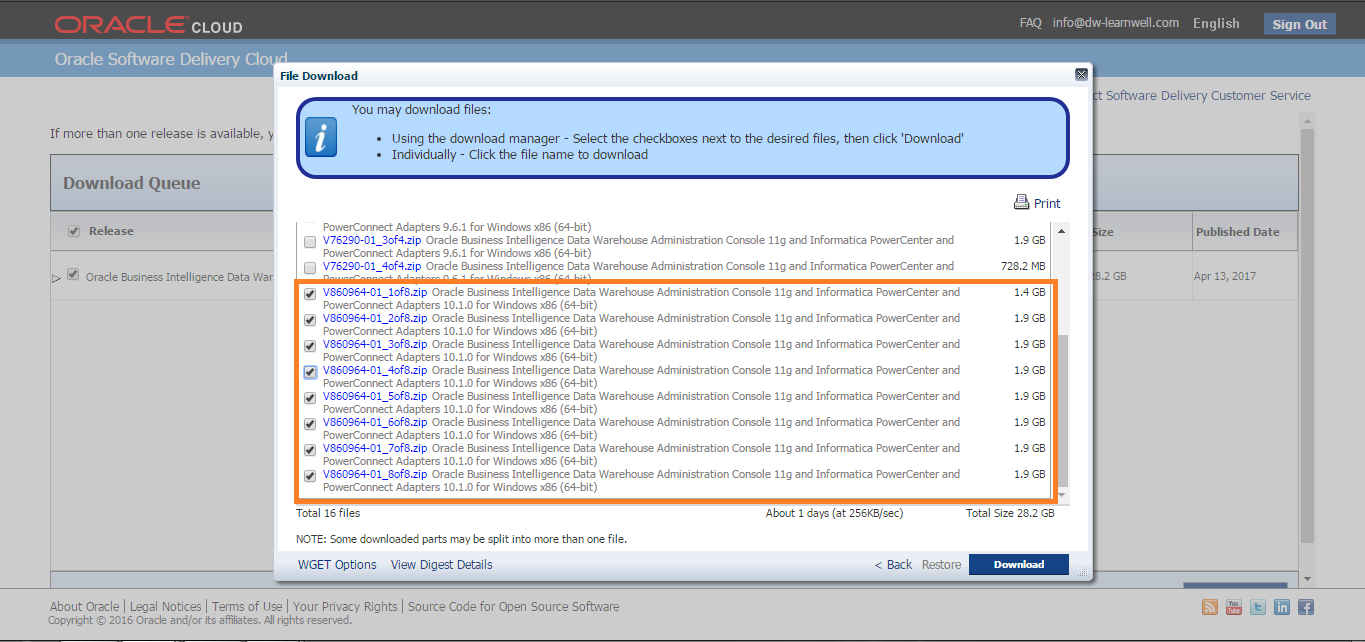Open About Oracle footer link
The width and height of the screenshot is (1365, 642).
(x=84, y=607)
